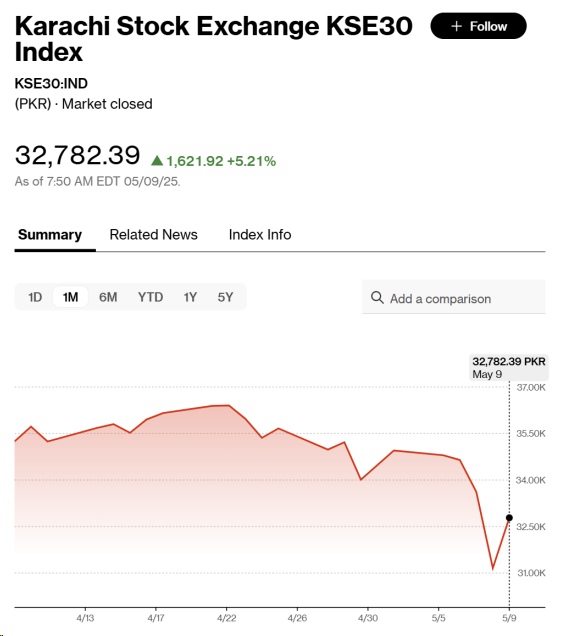Click the green up-triangle change indicator
This screenshot has width=588, height=636.
coord(157,161)
